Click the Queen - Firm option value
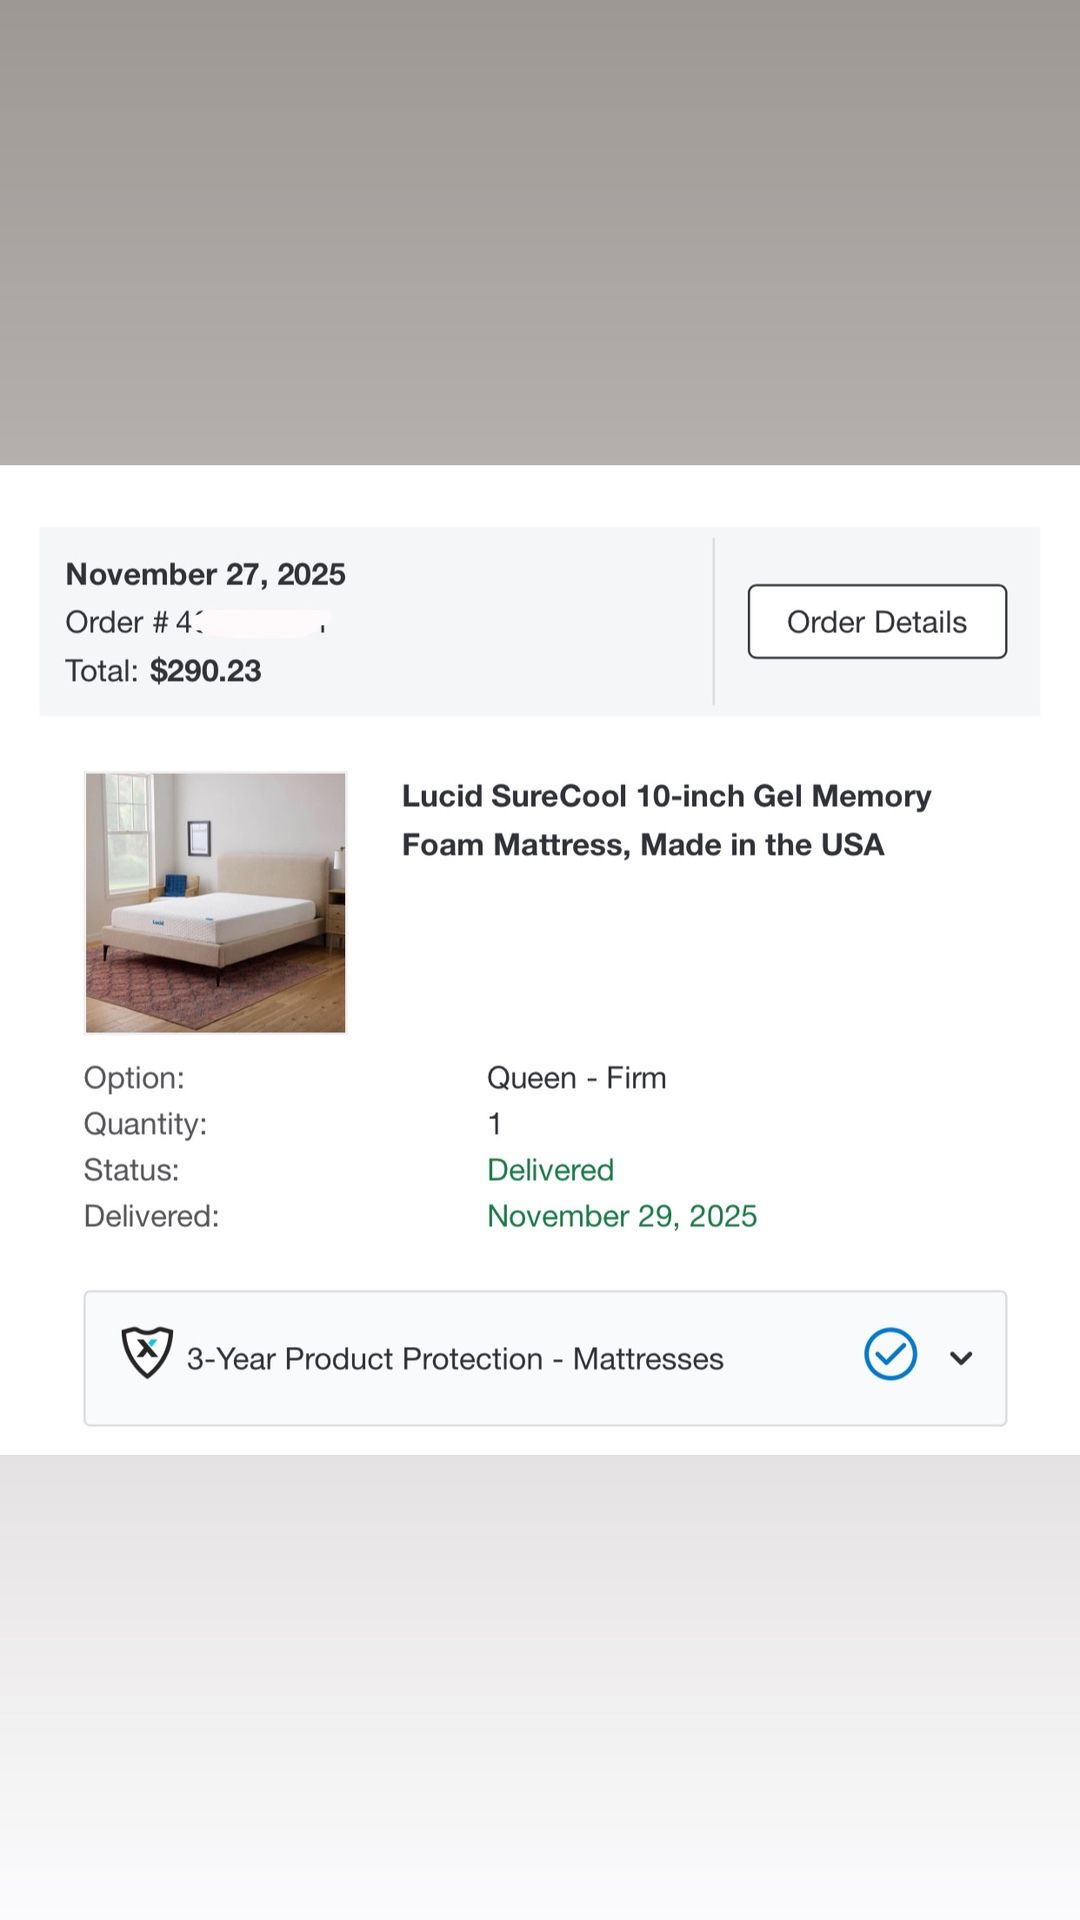1080x1920 pixels. [576, 1078]
